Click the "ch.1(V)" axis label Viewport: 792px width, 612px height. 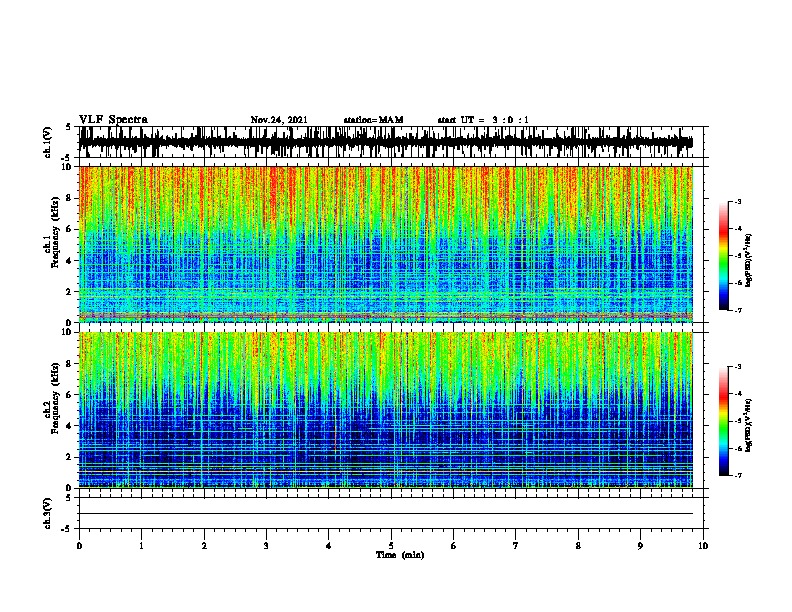click(47, 142)
